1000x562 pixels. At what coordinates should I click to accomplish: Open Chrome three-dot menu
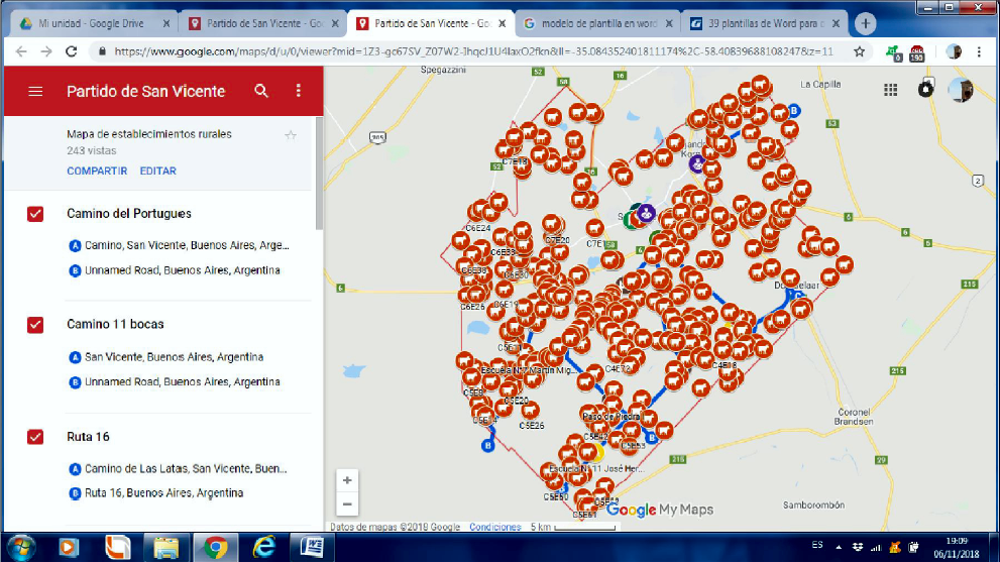pos(979,52)
